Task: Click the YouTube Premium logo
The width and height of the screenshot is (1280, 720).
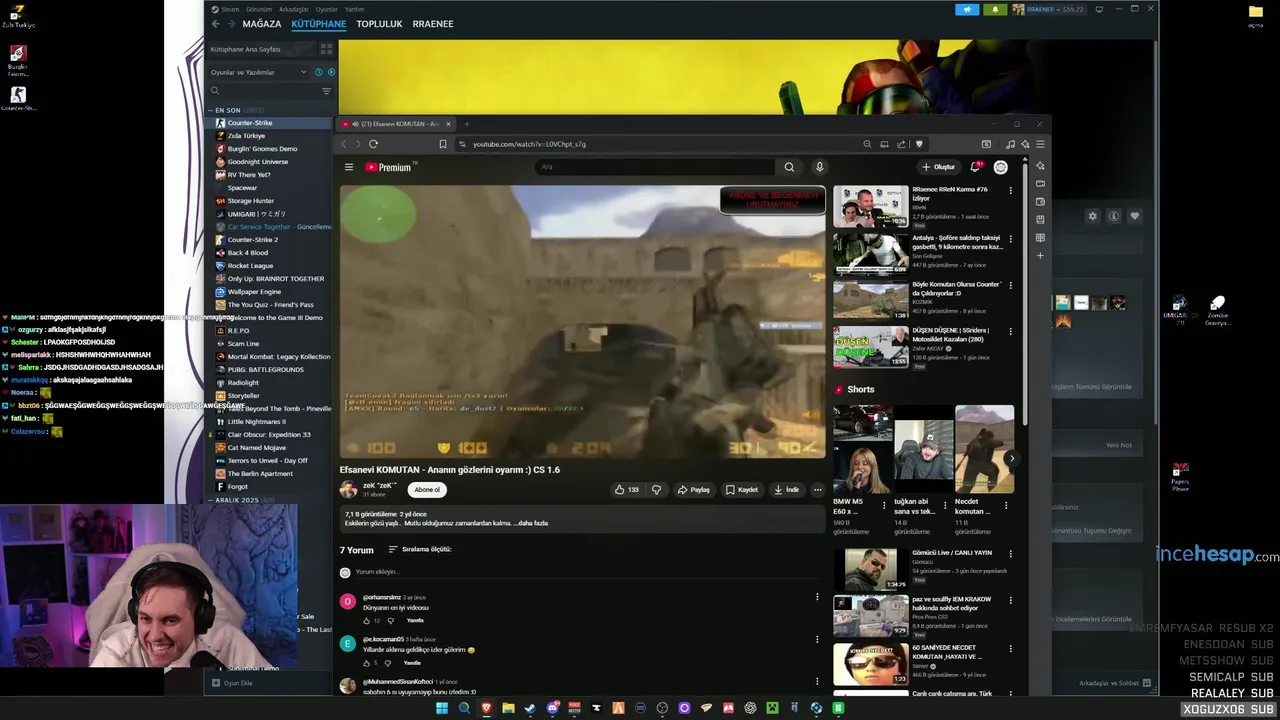Action: pos(389,167)
